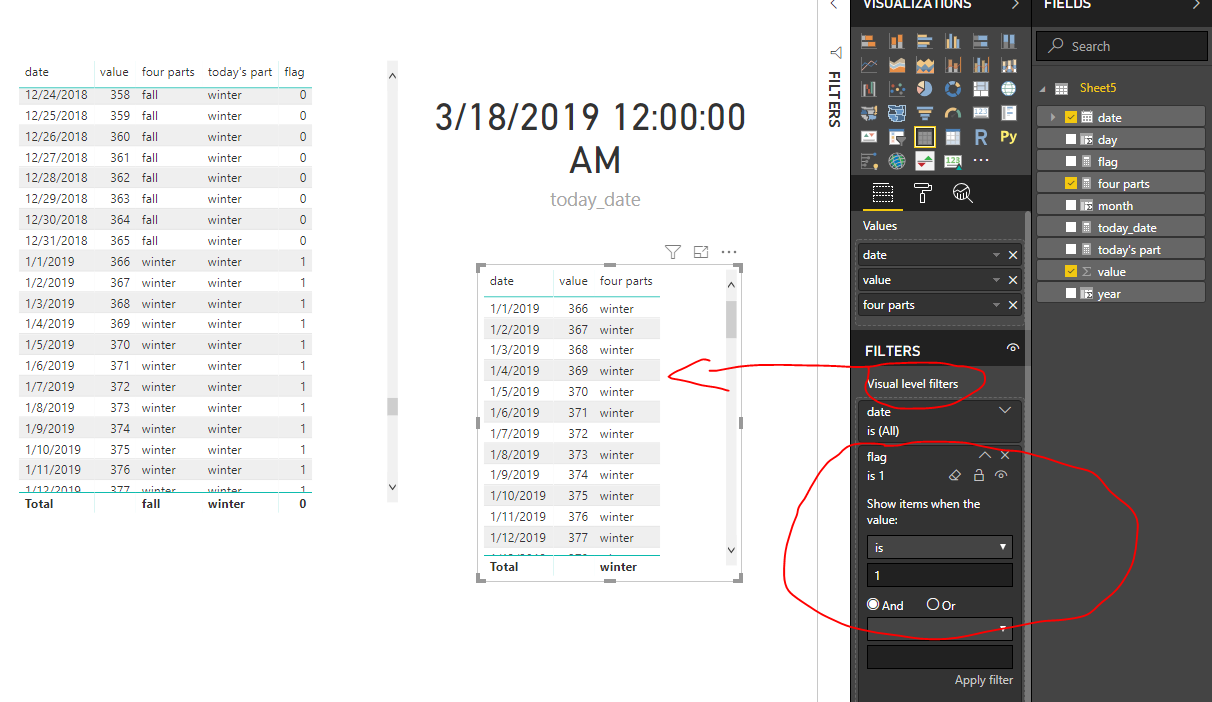Select the clustered column chart visual
Viewport: 1212px width, 702px height.
tap(953, 41)
